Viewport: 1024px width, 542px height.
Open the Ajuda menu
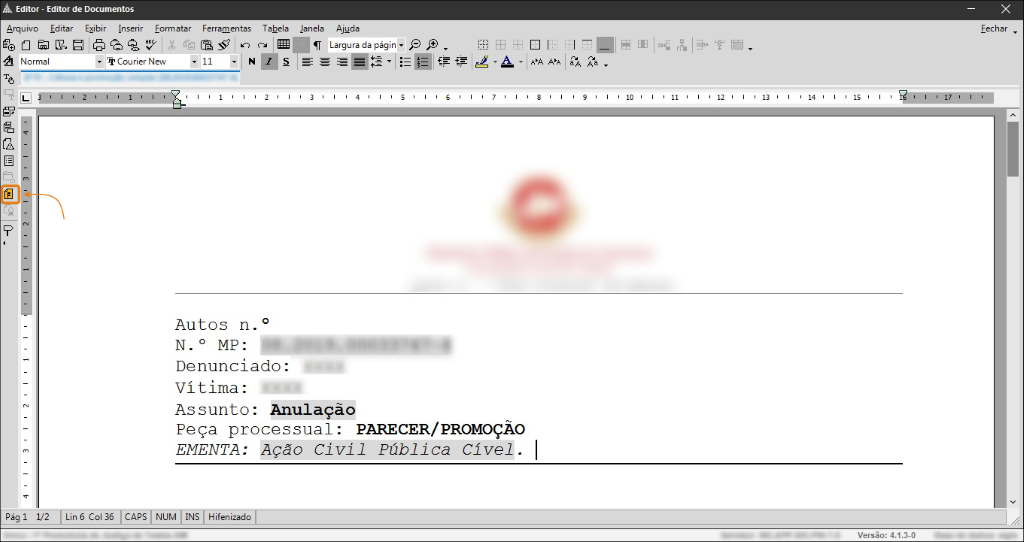pyautogui.click(x=347, y=28)
